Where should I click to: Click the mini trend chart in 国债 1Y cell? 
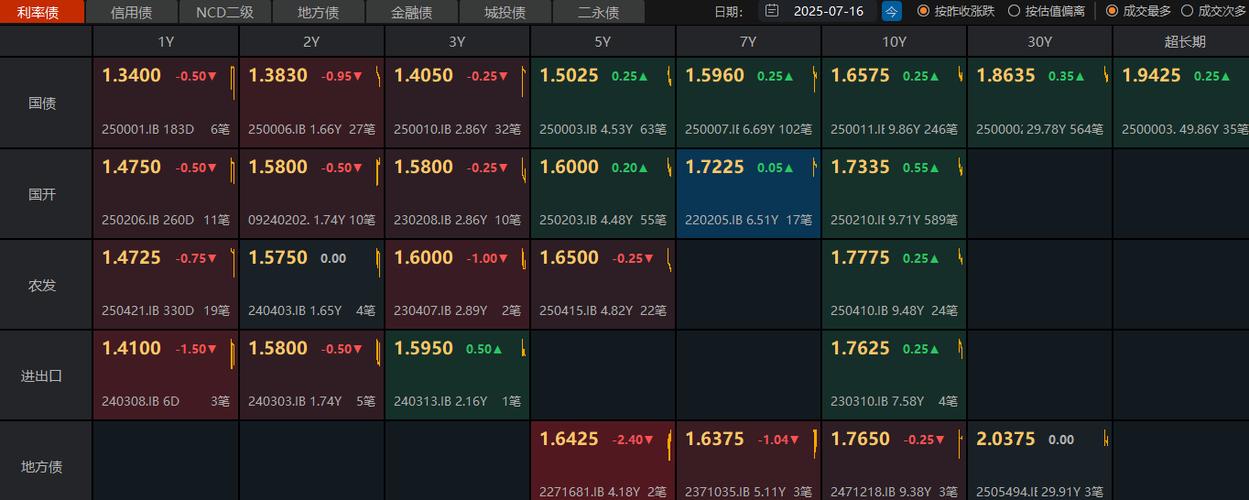pos(233,78)
